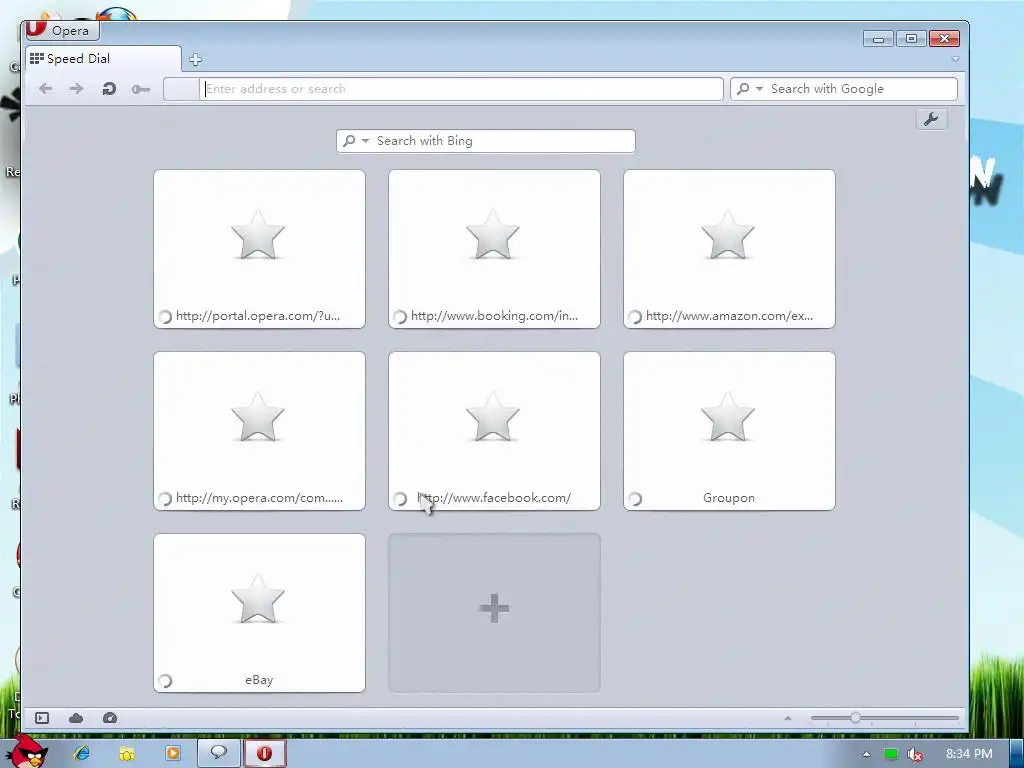Adjust the zoom slider handle
This screenshot has width=1024, height=768.
[856, 718]
